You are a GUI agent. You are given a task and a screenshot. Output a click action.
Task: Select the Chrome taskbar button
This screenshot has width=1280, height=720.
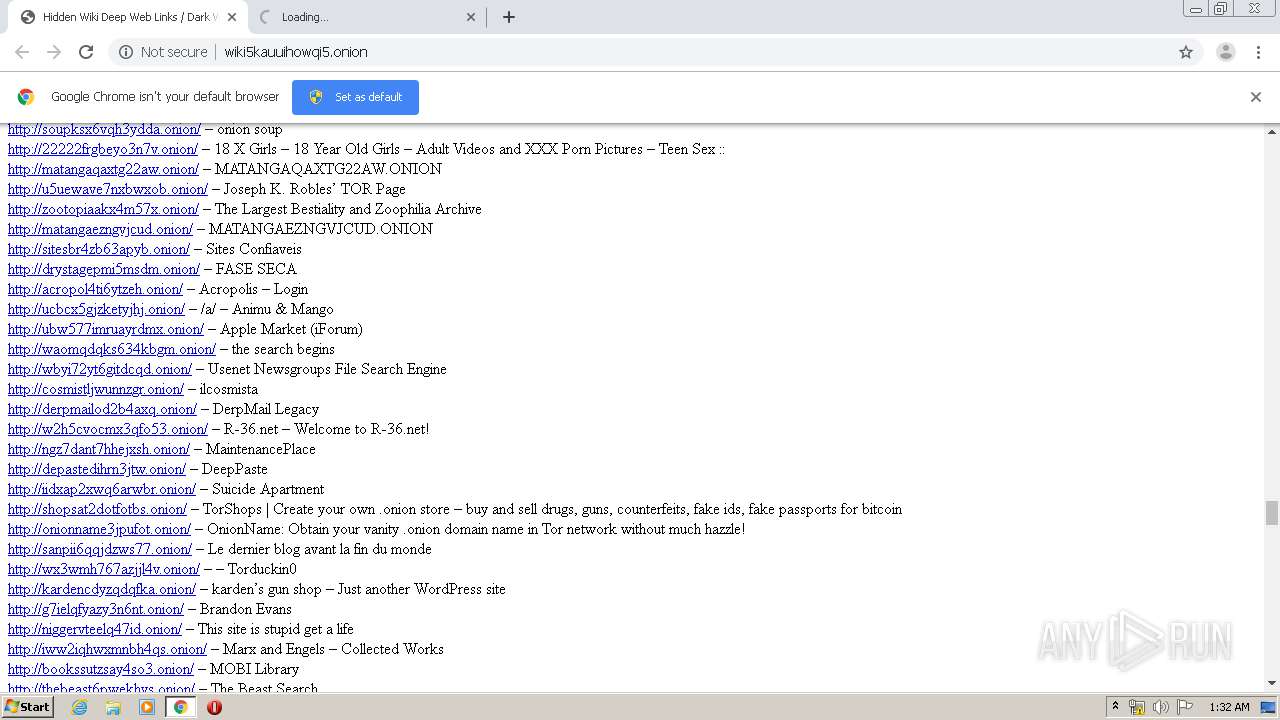(180, 707)
